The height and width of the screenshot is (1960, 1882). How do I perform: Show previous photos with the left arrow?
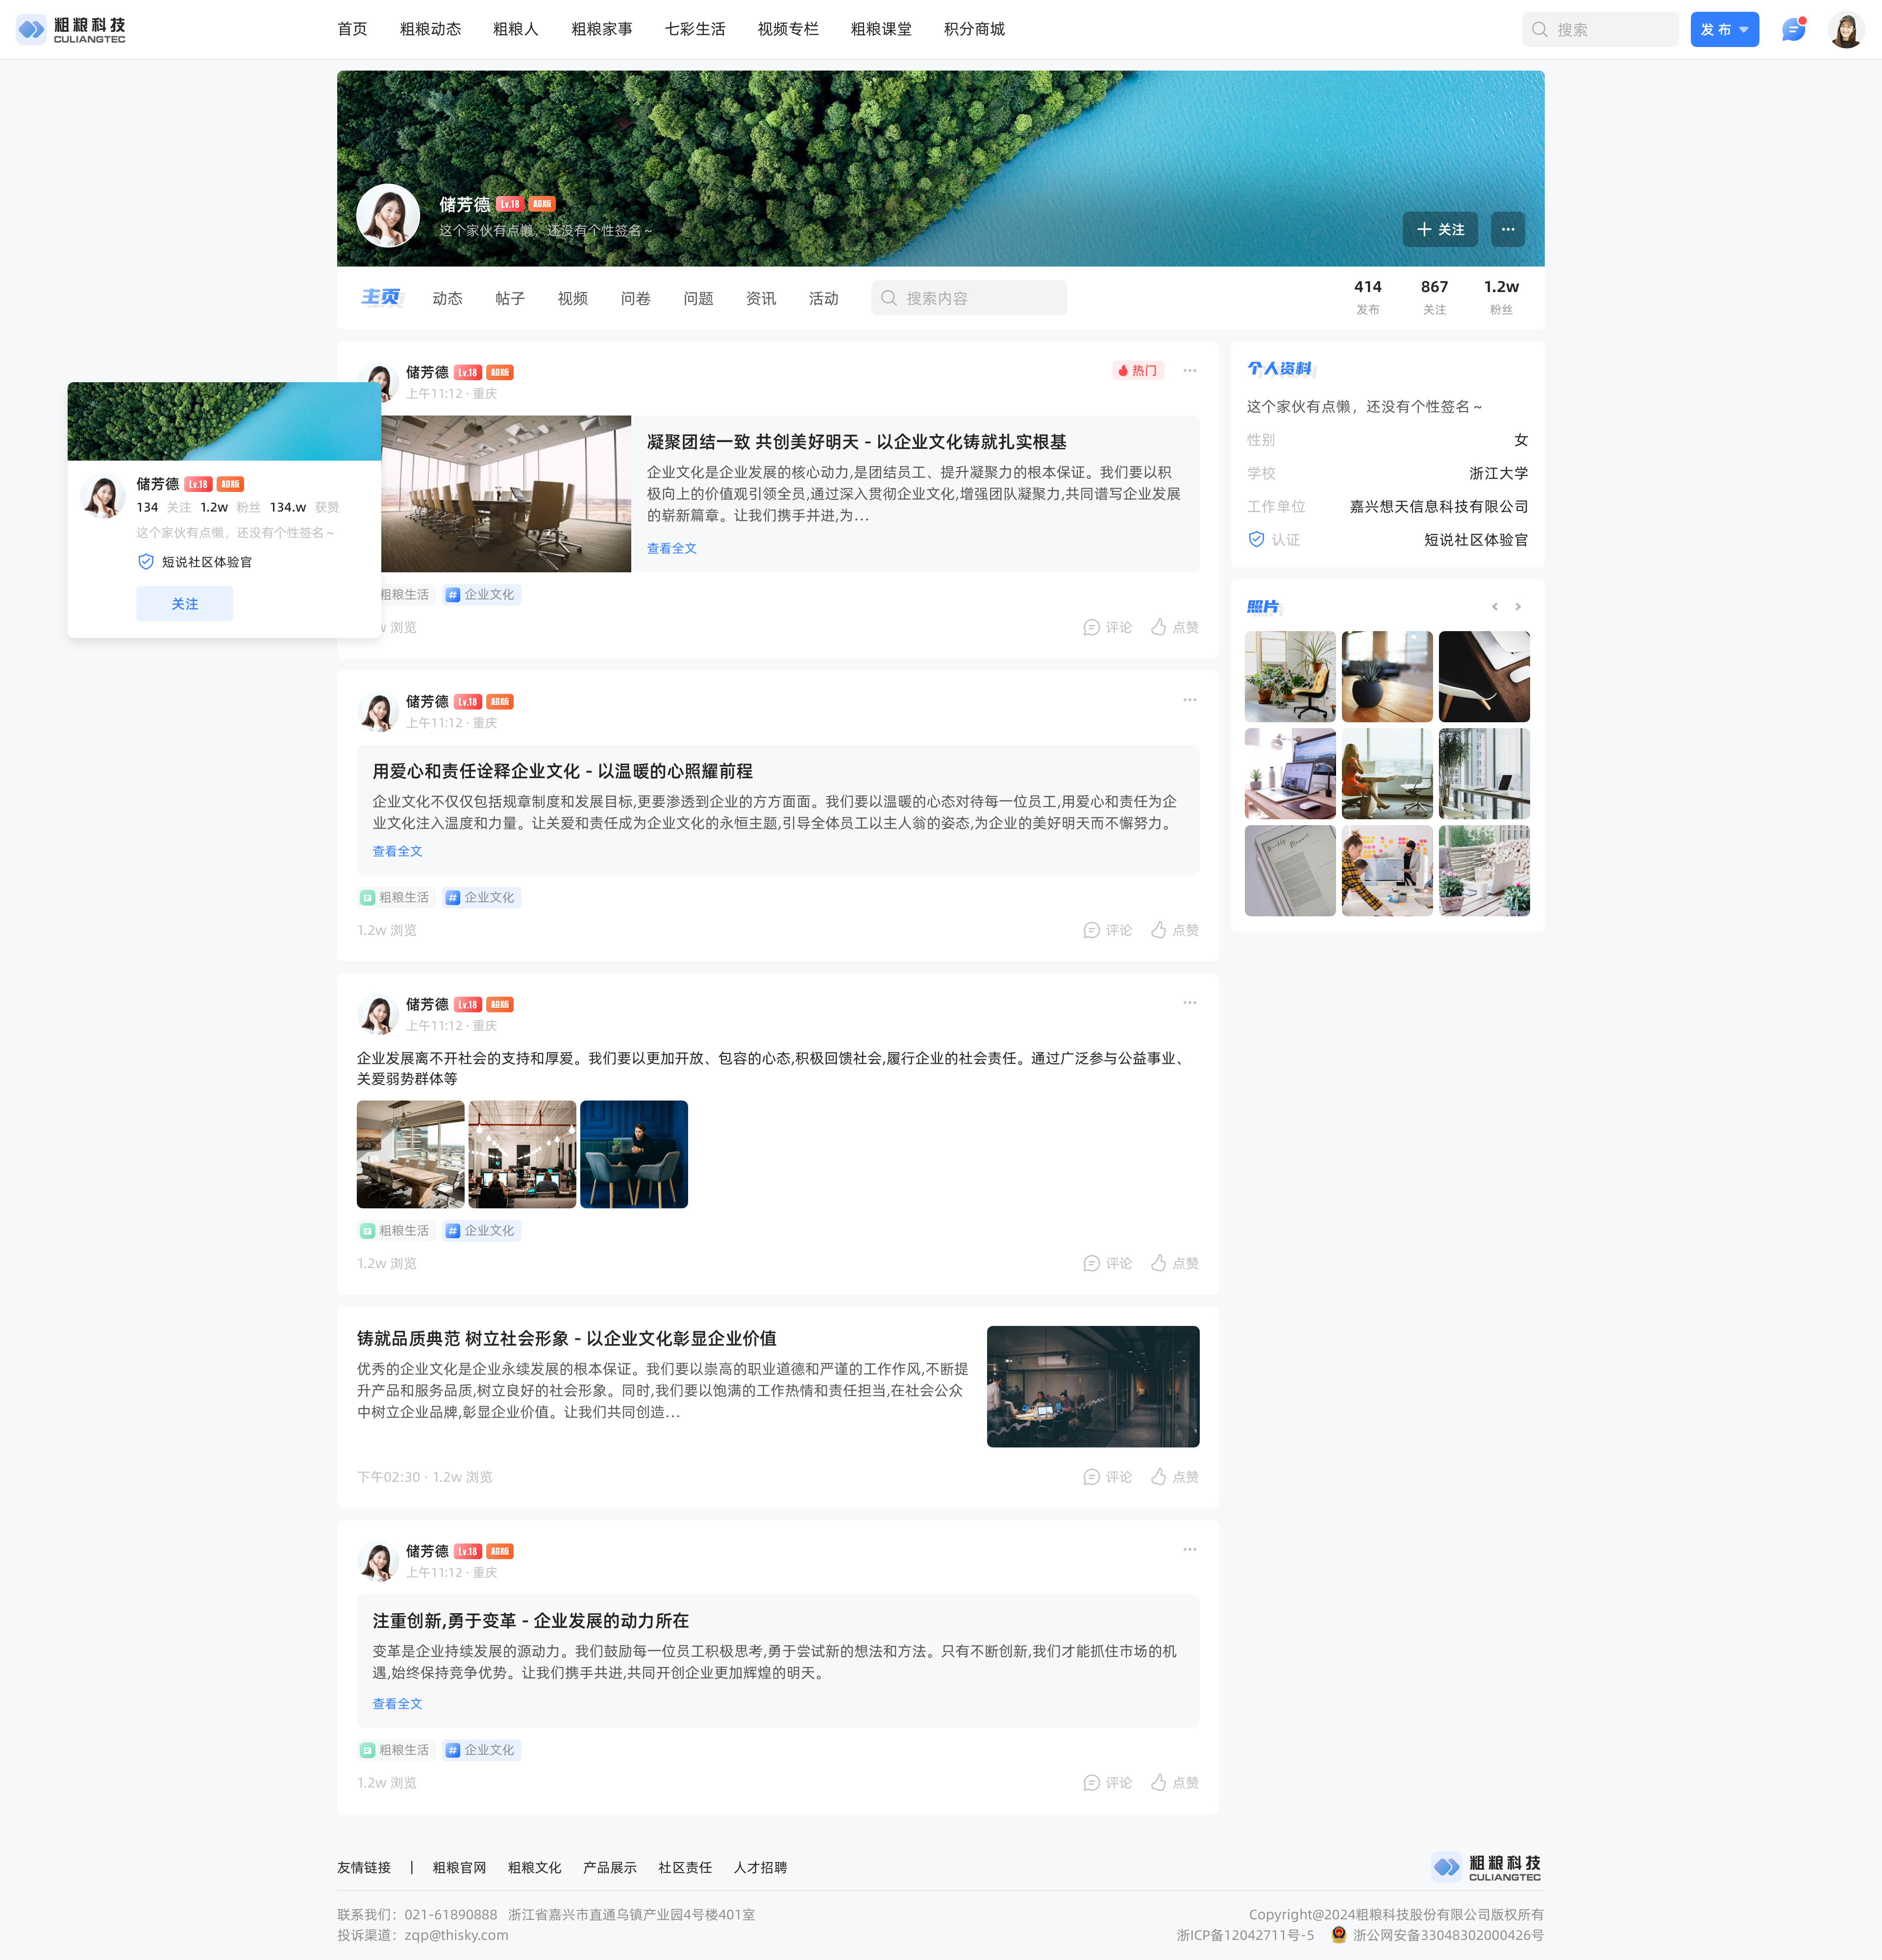coord(1494,607)
